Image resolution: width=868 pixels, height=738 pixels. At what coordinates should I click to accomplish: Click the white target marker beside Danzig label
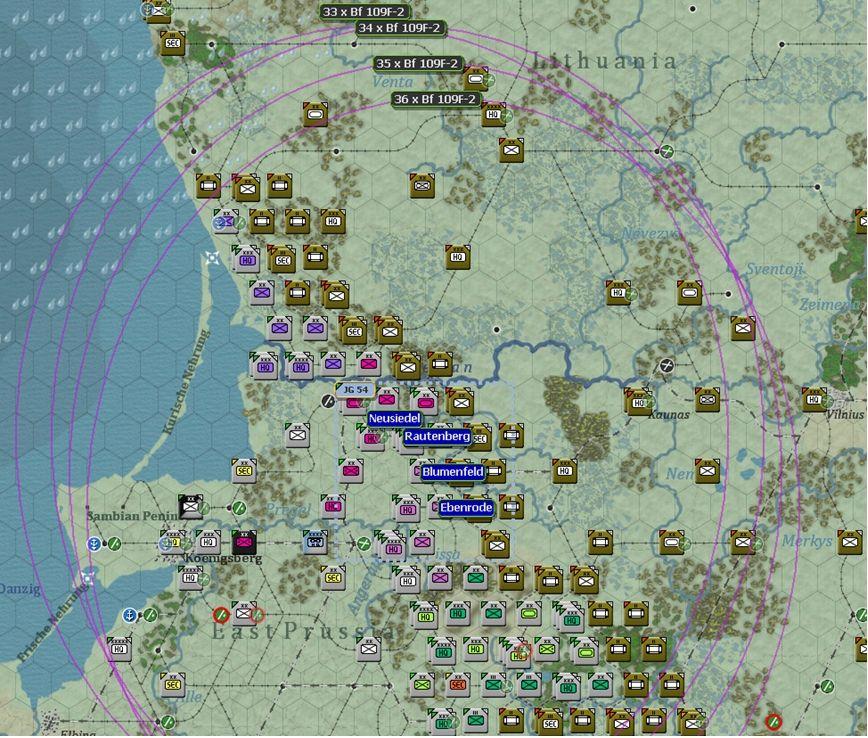pyautogui.click(x=87, y=579)
